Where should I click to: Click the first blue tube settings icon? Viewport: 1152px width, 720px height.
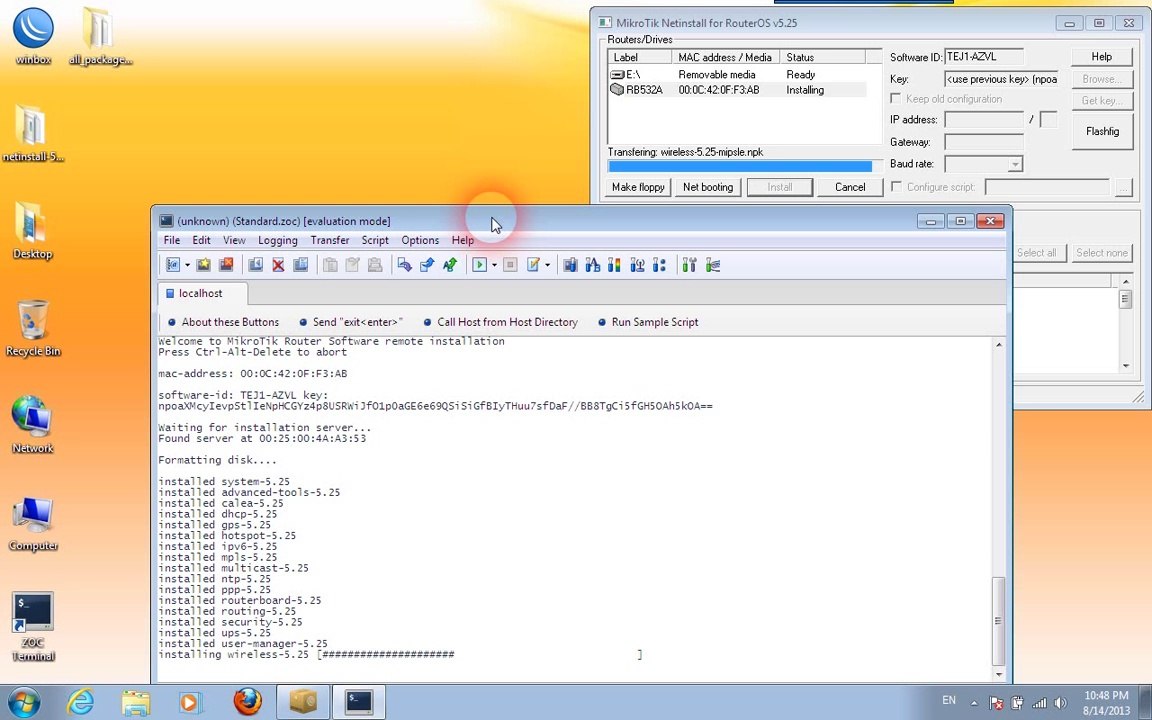[570, 265]
